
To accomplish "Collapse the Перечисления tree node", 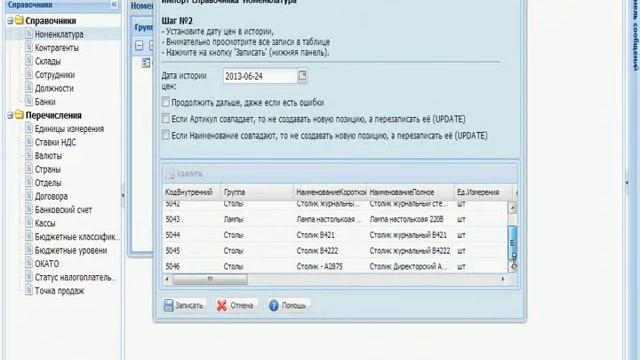I will pos(10,116).
